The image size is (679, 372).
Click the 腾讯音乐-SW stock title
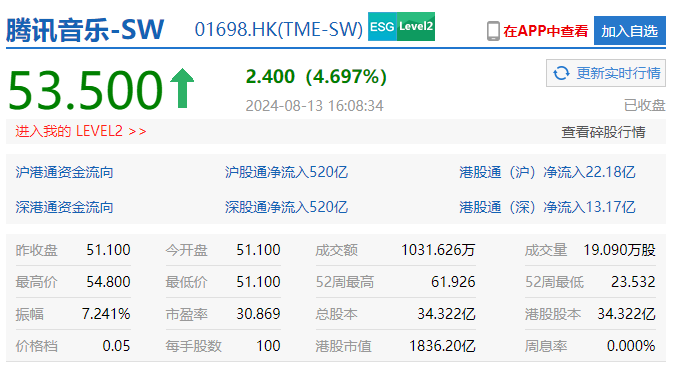(85, 29)
